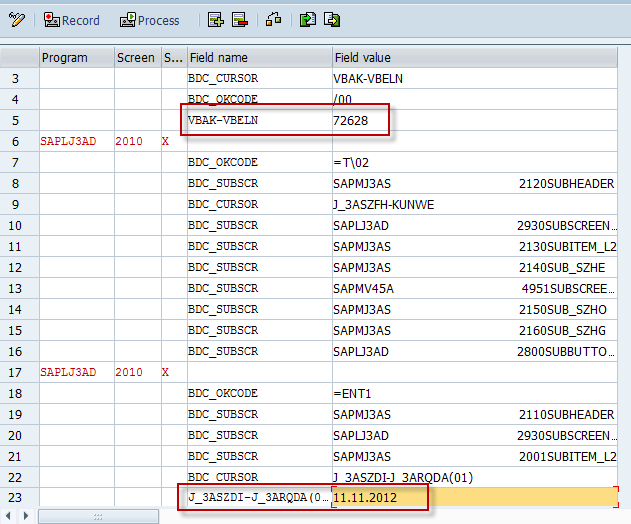Viewport: 631px width, 524px height.
Task: Click value 2130SUBITEM_L2 in row 11
Action: point(567,246)
